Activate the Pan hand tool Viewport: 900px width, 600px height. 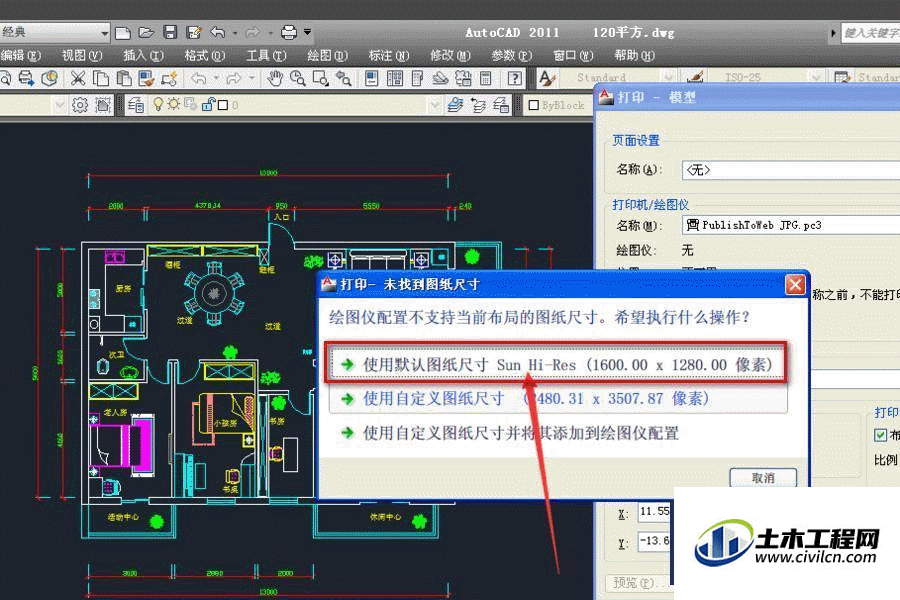point(275,78)
